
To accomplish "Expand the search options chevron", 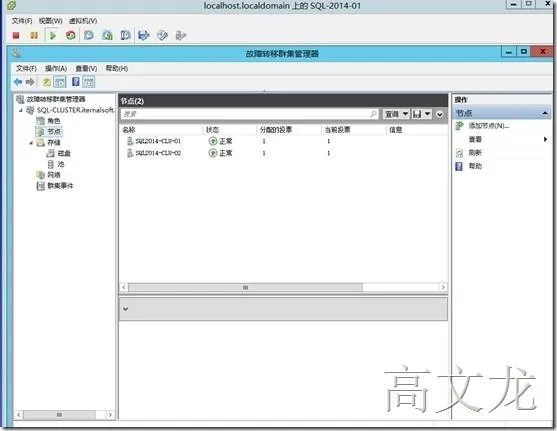I will click(x=440, y=114).
